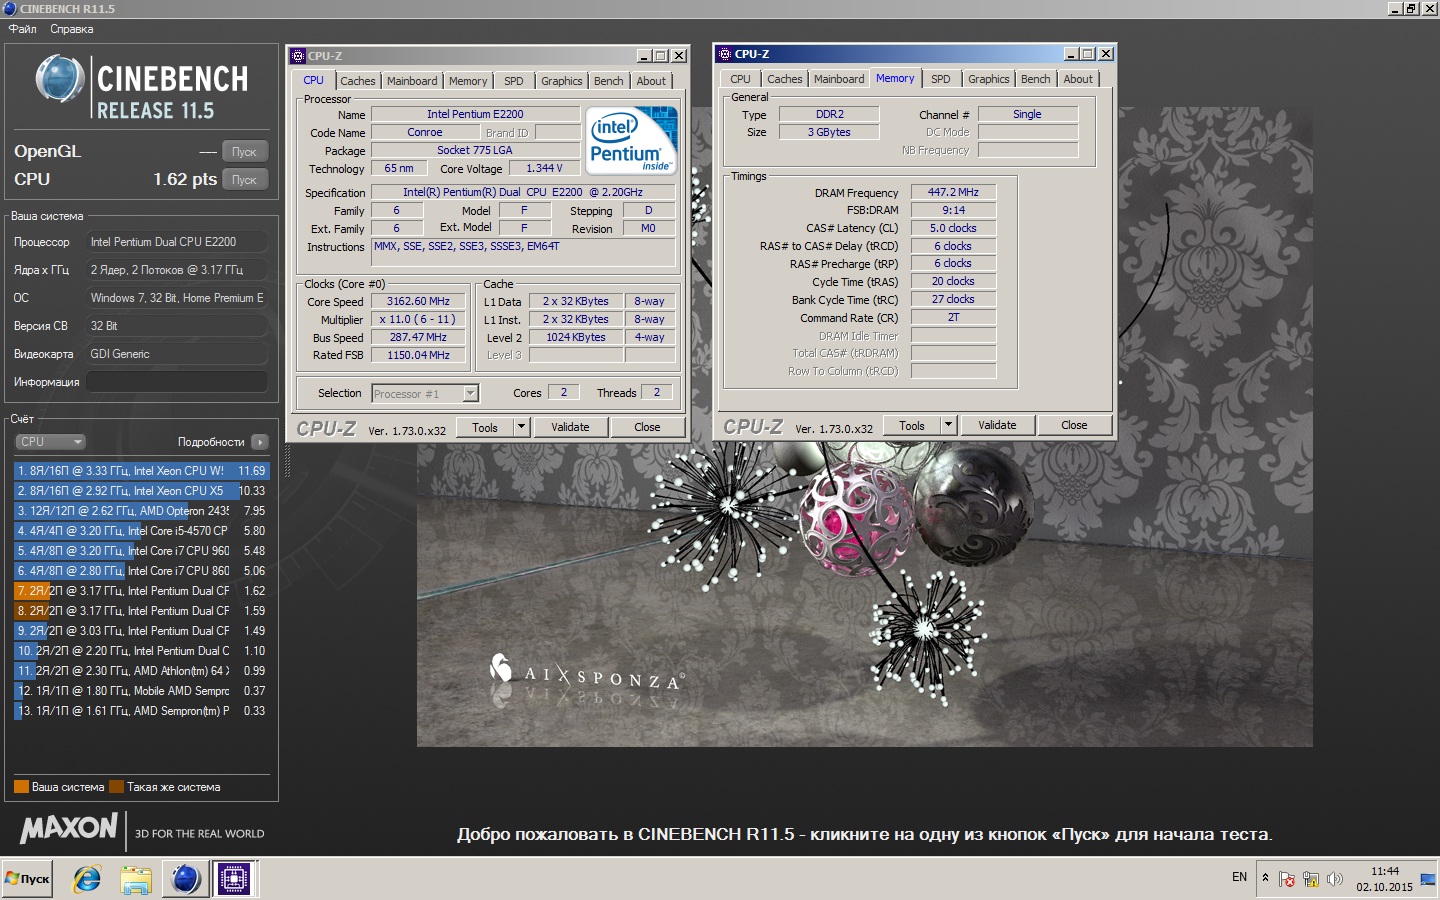Click Tools button in left CPU-Z

[x=485, y=427]
